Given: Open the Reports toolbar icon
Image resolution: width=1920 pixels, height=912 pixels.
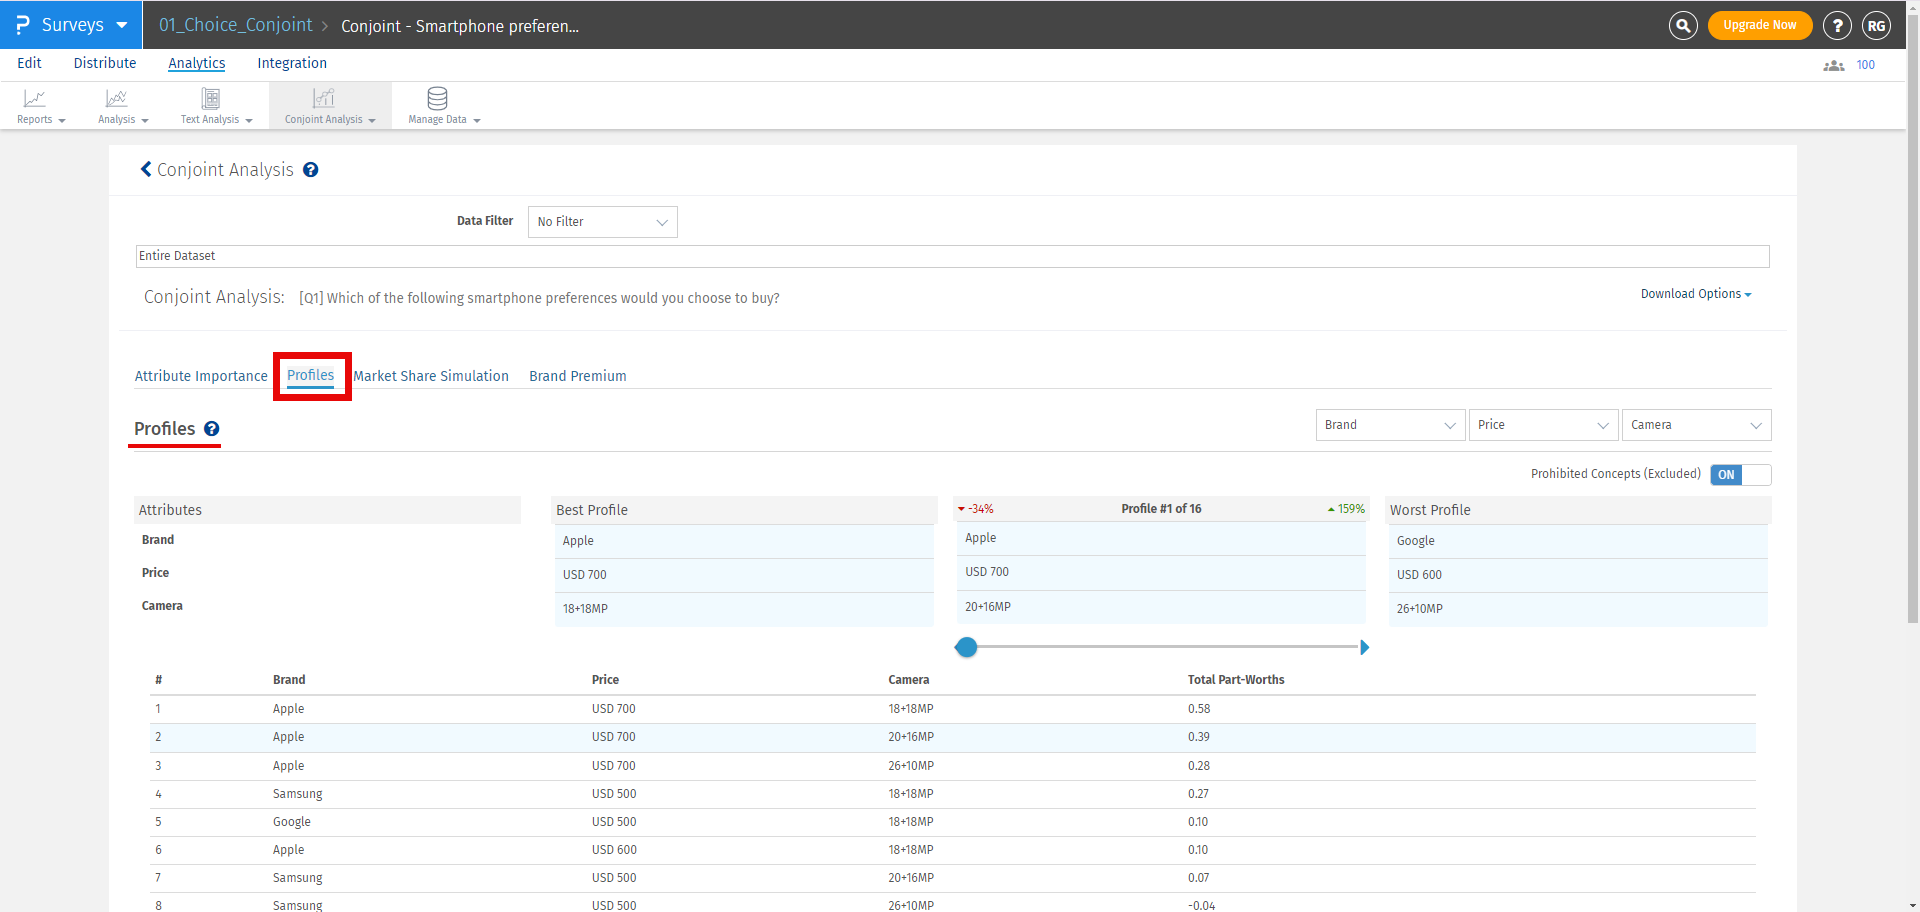Looking at the screenshot, I should 35,99.
